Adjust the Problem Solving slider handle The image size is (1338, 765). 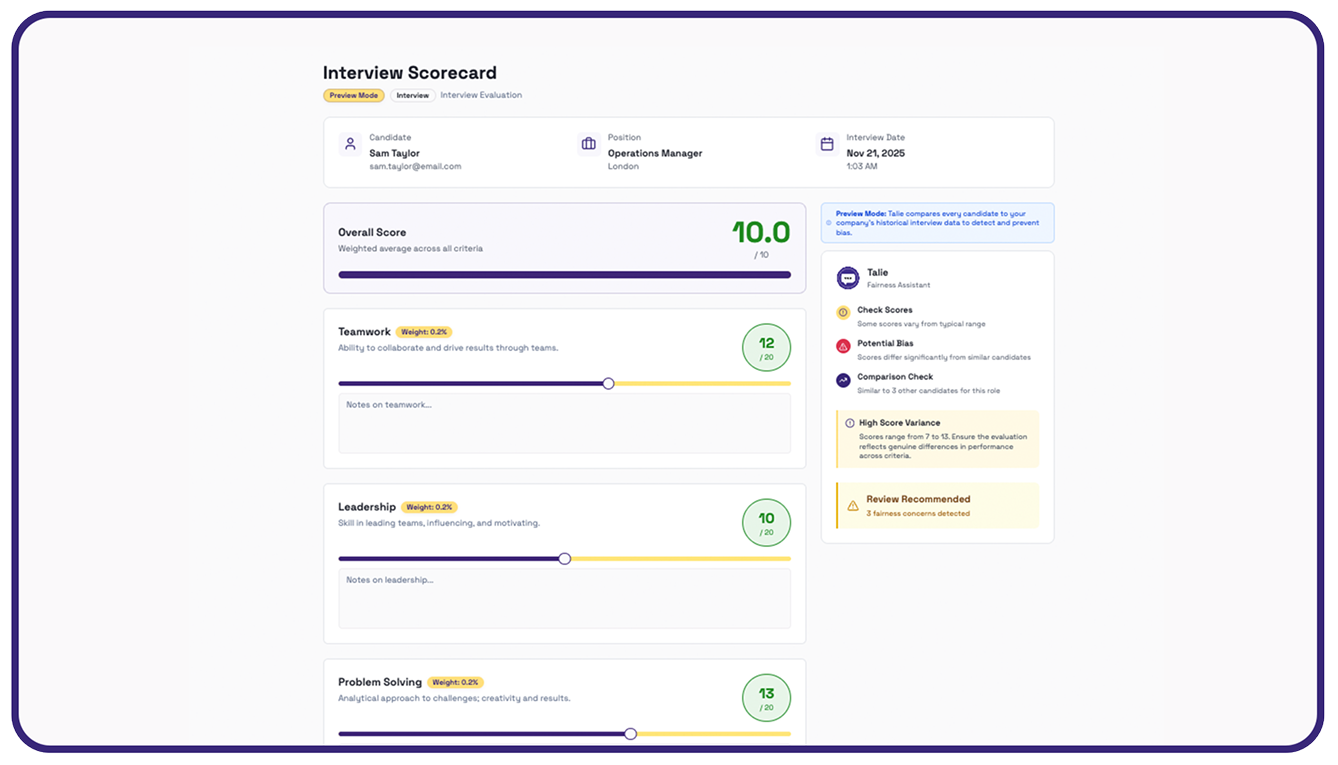630,734
